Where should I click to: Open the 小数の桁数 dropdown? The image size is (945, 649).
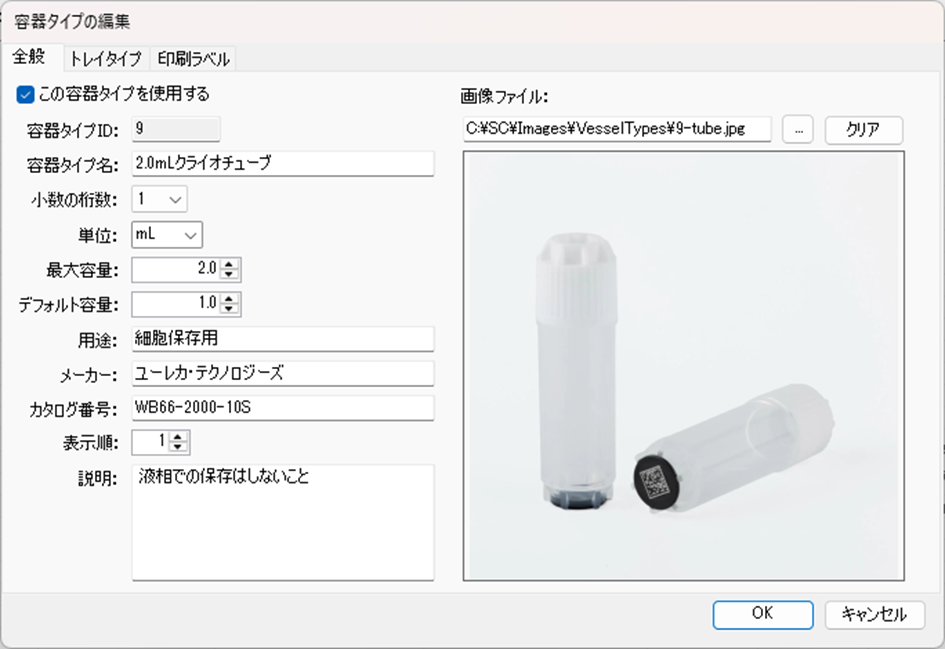point(160,199)
